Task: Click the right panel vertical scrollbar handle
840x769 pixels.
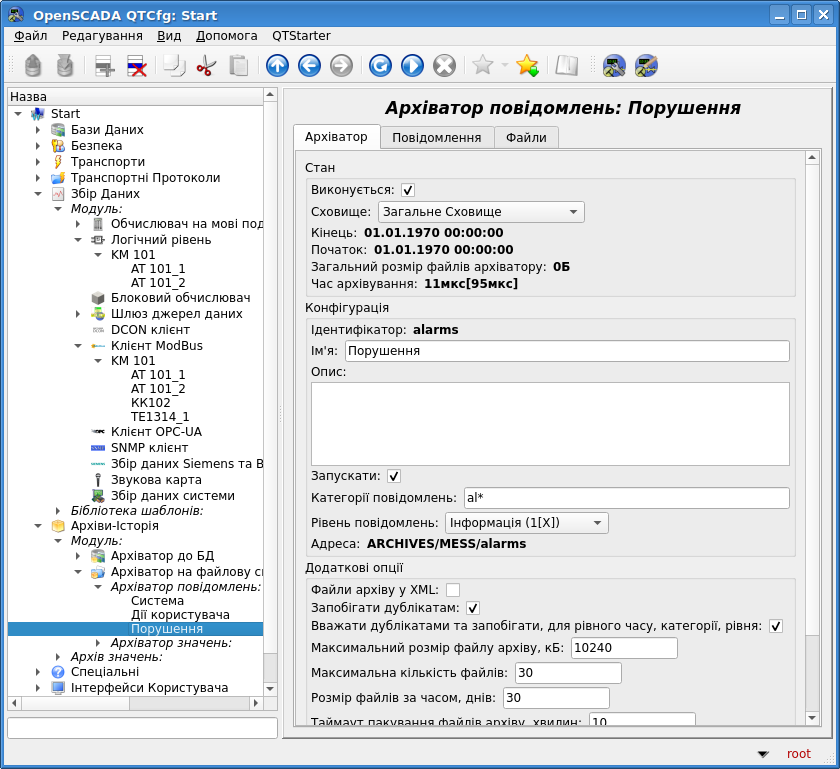Action: [812, 400]
